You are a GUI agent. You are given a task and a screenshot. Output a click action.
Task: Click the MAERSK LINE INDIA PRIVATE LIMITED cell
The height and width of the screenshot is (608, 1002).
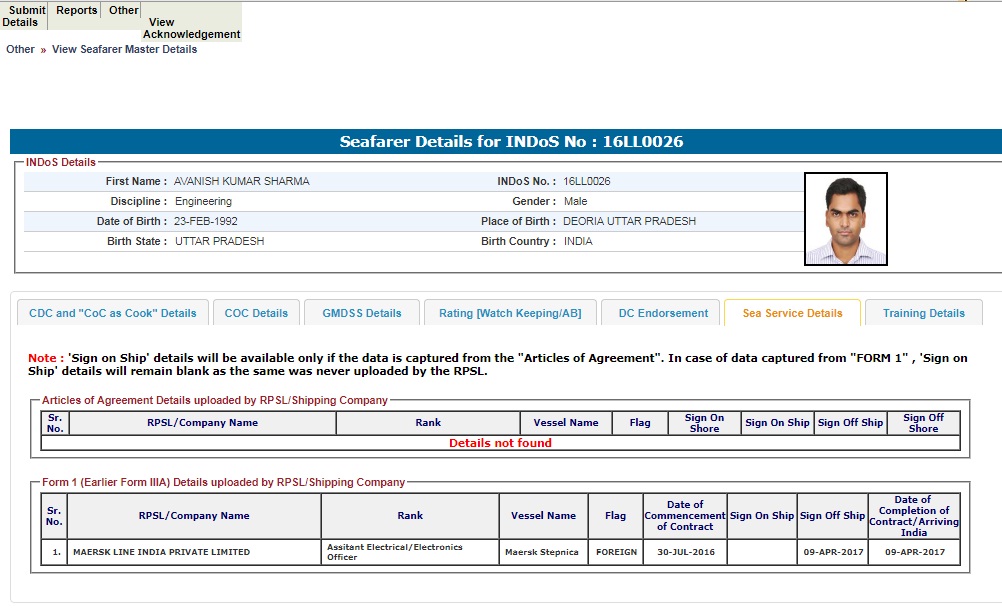[161, 552]
